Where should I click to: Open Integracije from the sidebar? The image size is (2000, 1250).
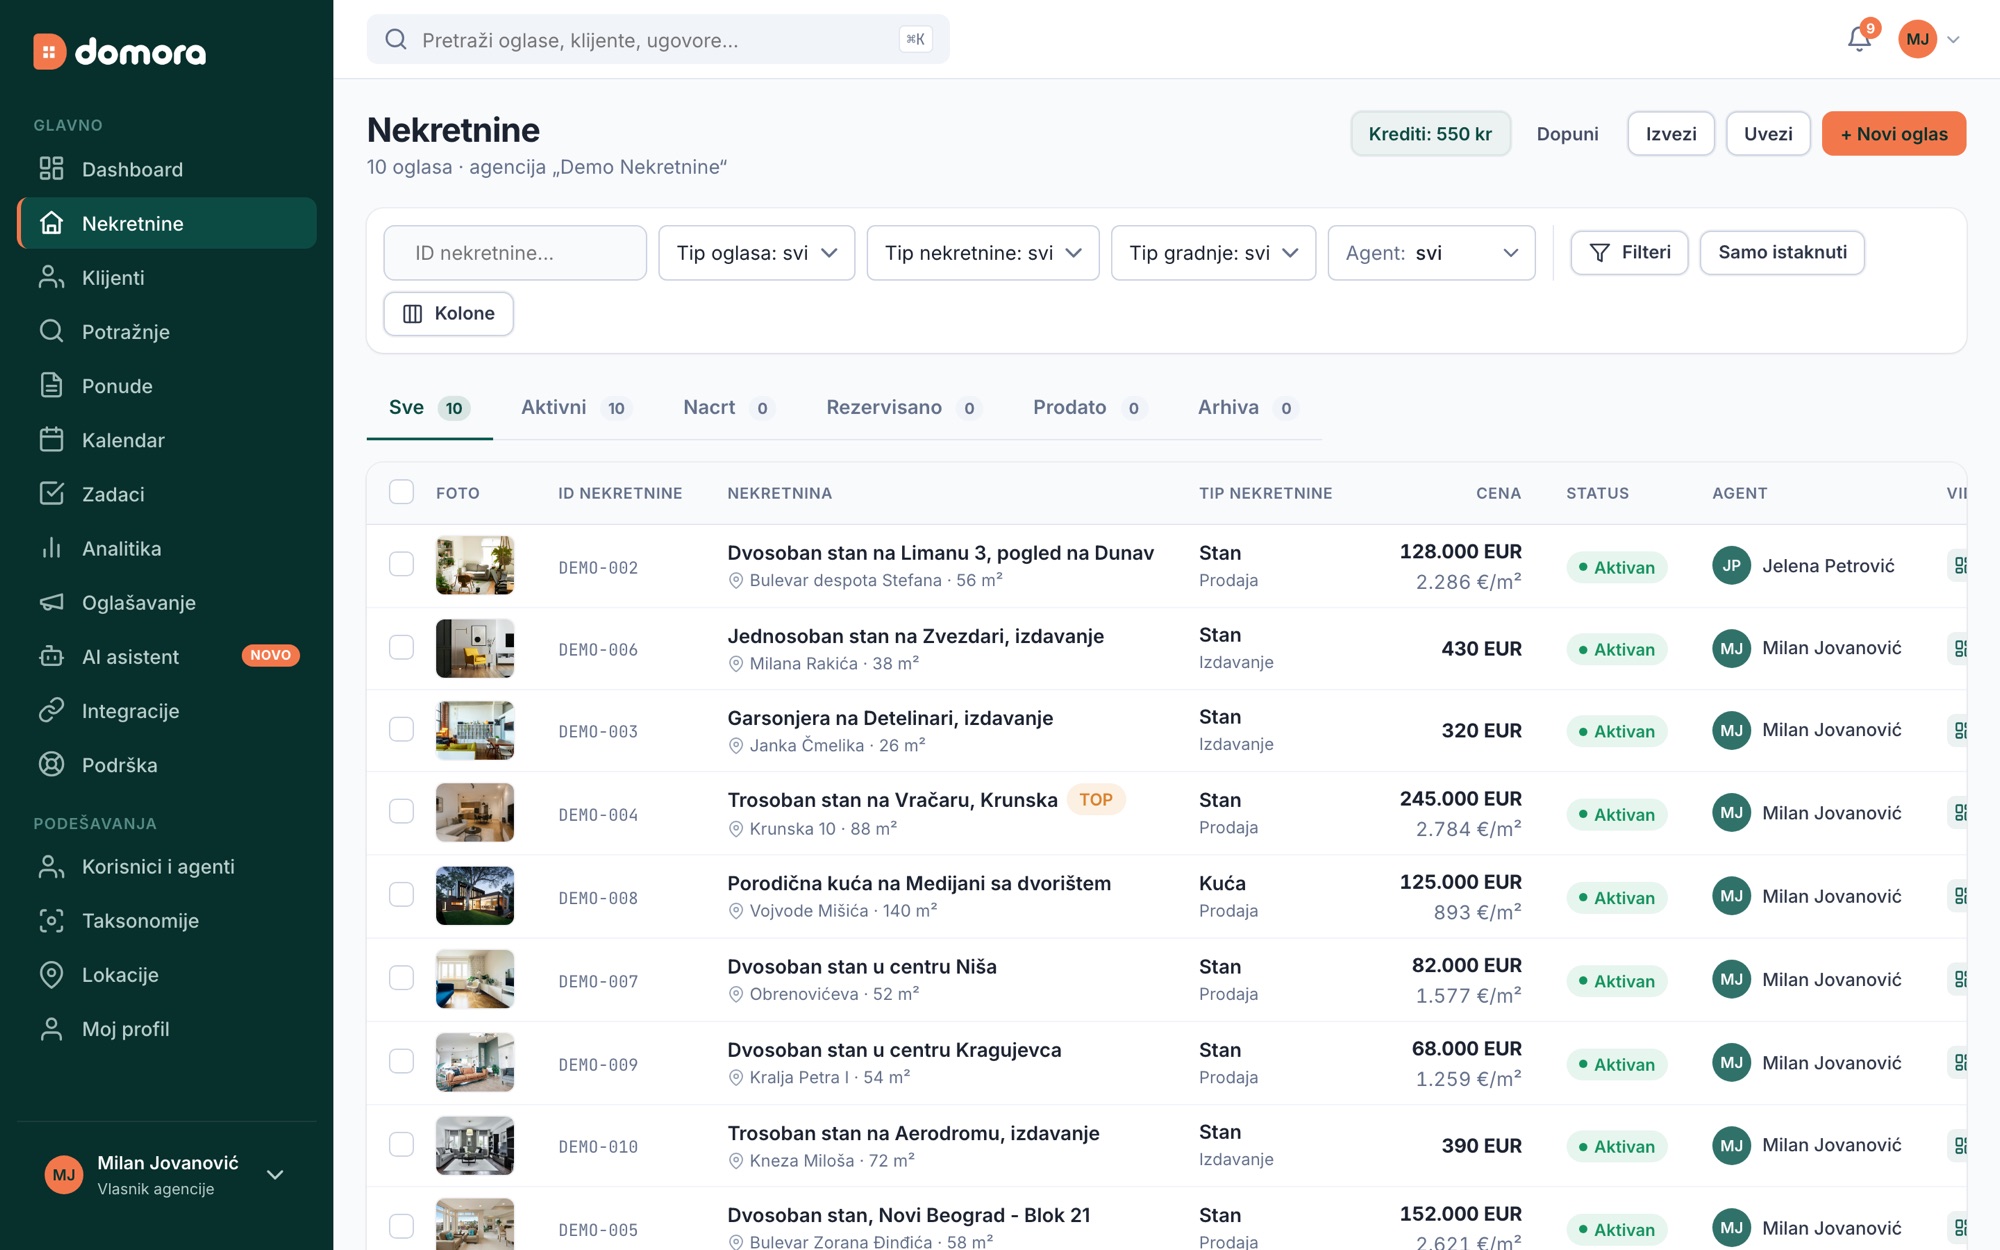(167, 711)
